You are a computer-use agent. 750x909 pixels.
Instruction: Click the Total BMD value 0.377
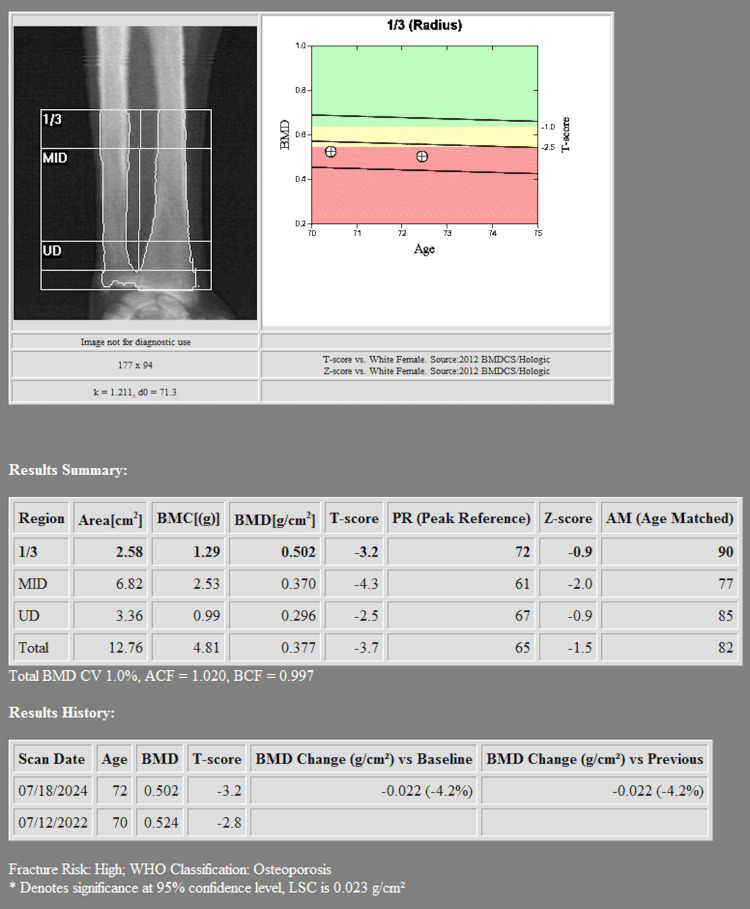click(298, 648)
